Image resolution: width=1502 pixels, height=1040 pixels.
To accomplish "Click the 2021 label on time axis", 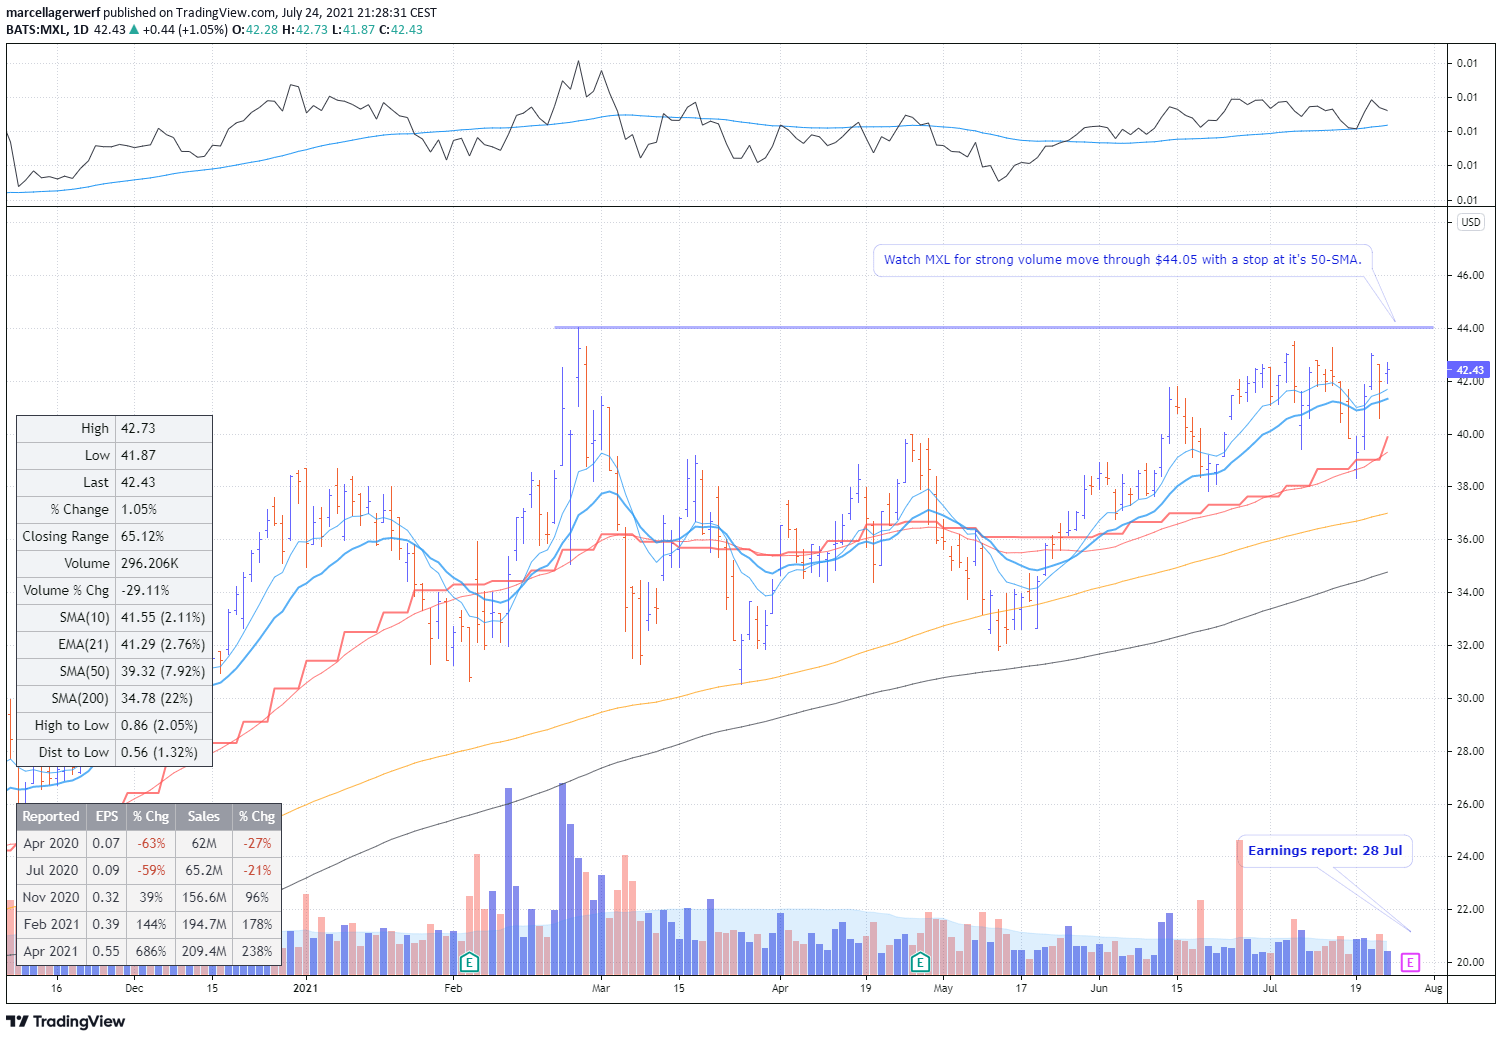I will click(x=305, y=988).
